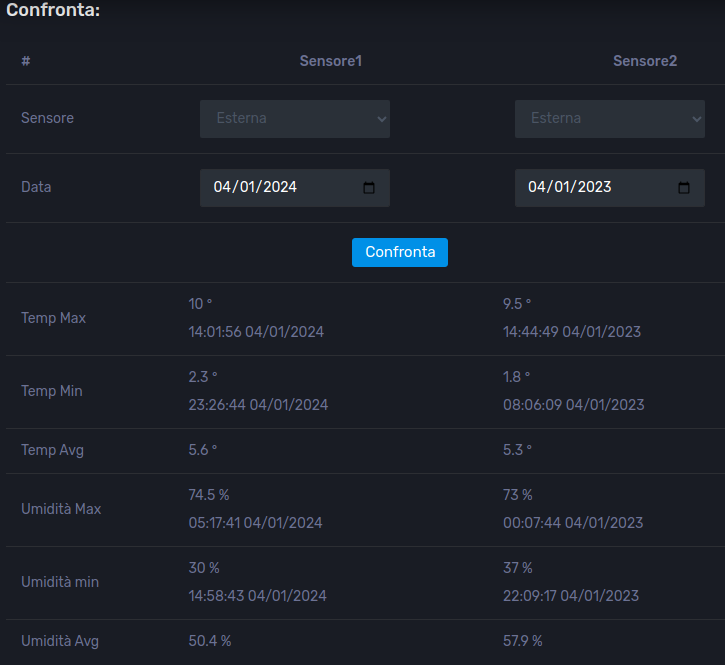Click the 08:06:09 04/01/2023 min temperature timestamp

[573, 405]
